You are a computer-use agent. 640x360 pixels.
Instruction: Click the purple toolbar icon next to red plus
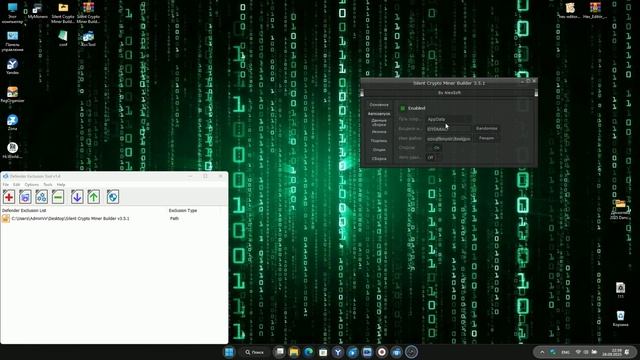25,197
